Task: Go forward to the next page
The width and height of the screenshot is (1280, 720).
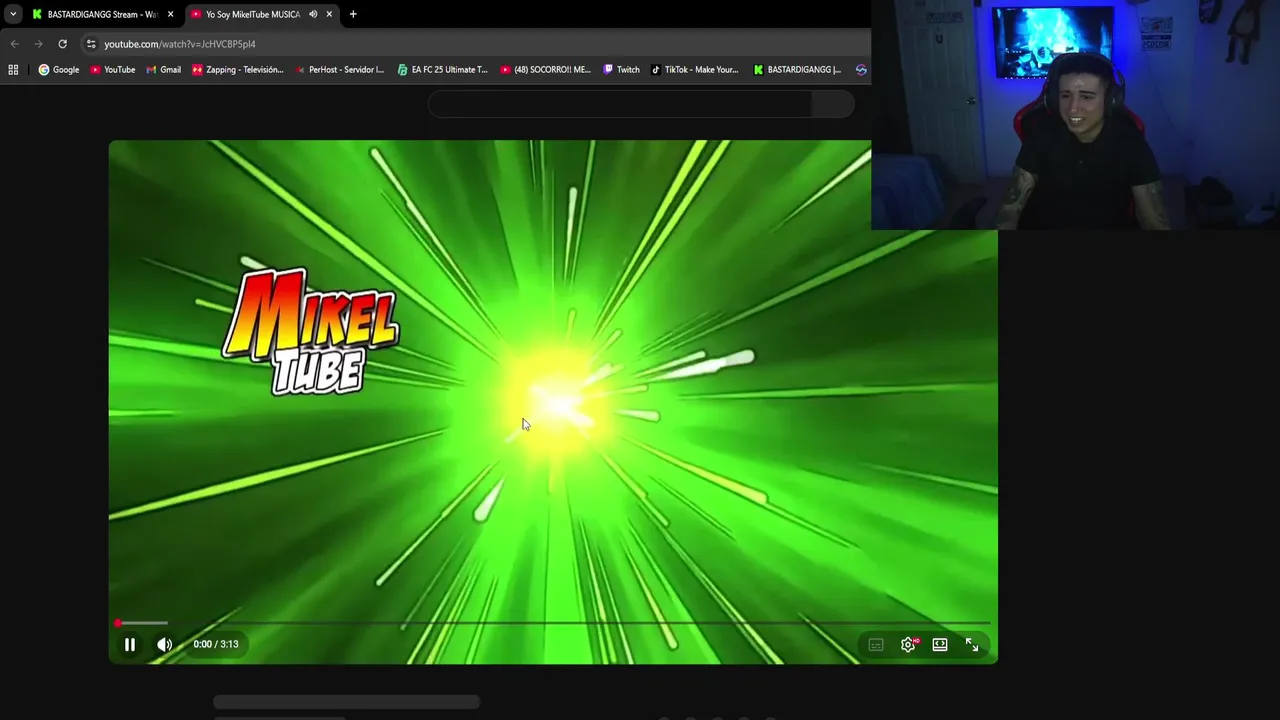Action: click(38, 44)
